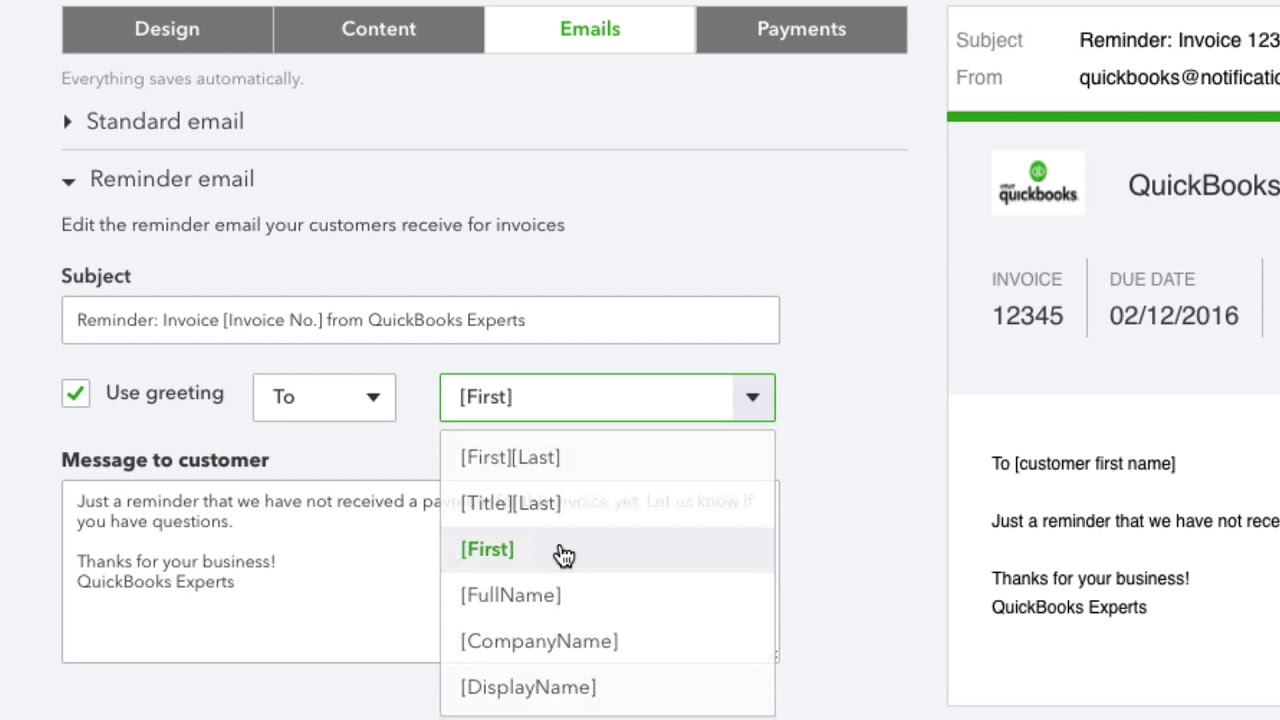1280x720 pixels.
Task: Collapse the Reminder email section
Action: (x=171, y=179)
